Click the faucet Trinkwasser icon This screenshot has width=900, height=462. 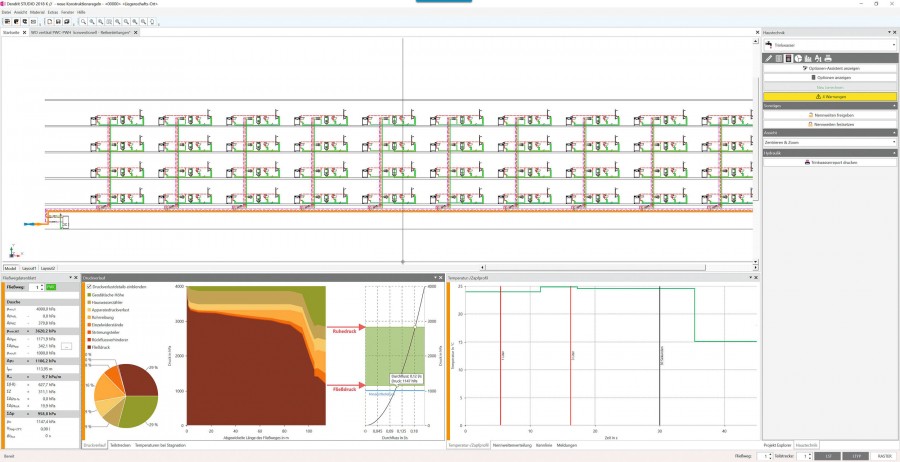[x=769, y=44]
